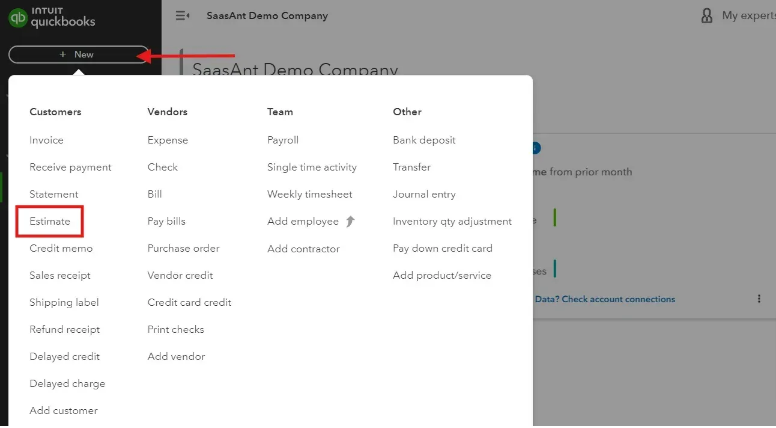
Task: Open the three-dot options menu icon
Action: [x=759, y=299]
